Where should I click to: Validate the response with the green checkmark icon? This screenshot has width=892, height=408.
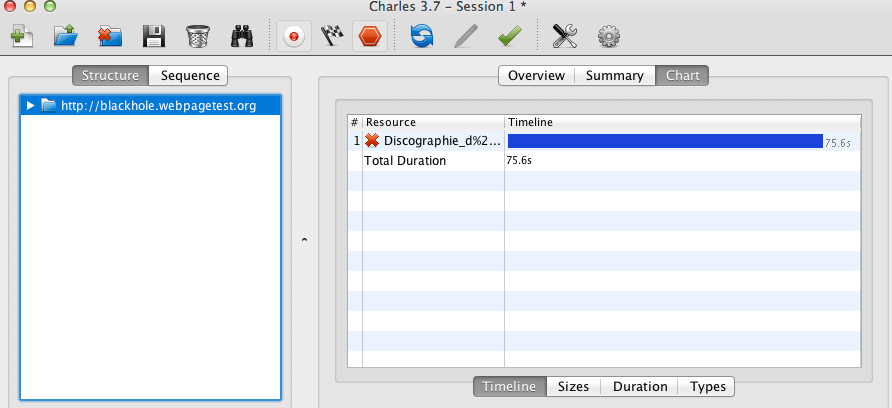coord(509,37)
